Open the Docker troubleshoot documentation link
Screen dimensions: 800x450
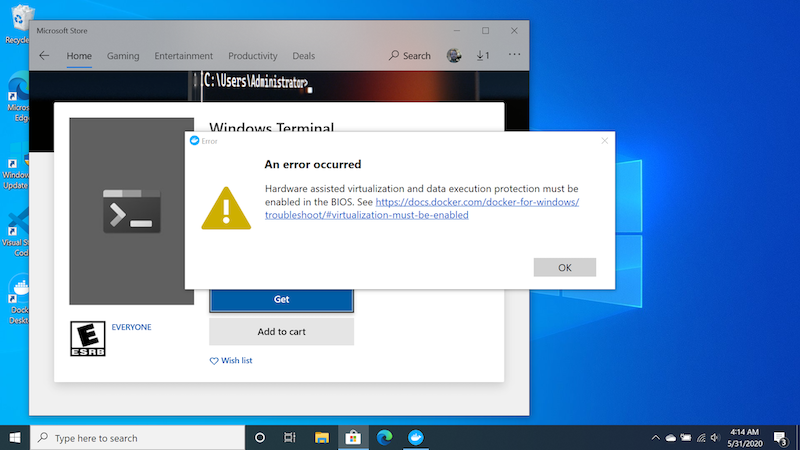pos(421,208)
